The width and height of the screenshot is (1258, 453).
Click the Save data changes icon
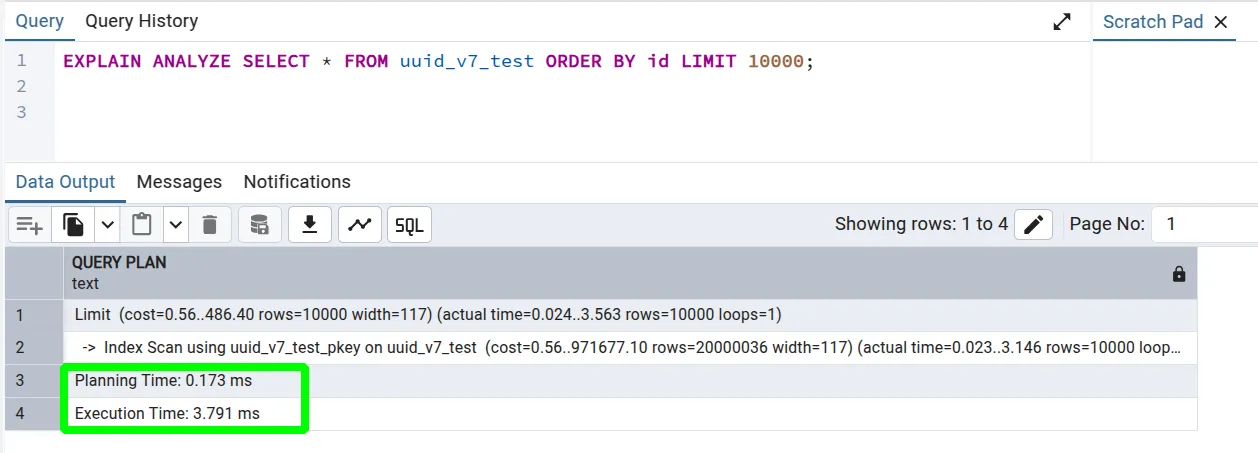259,225
